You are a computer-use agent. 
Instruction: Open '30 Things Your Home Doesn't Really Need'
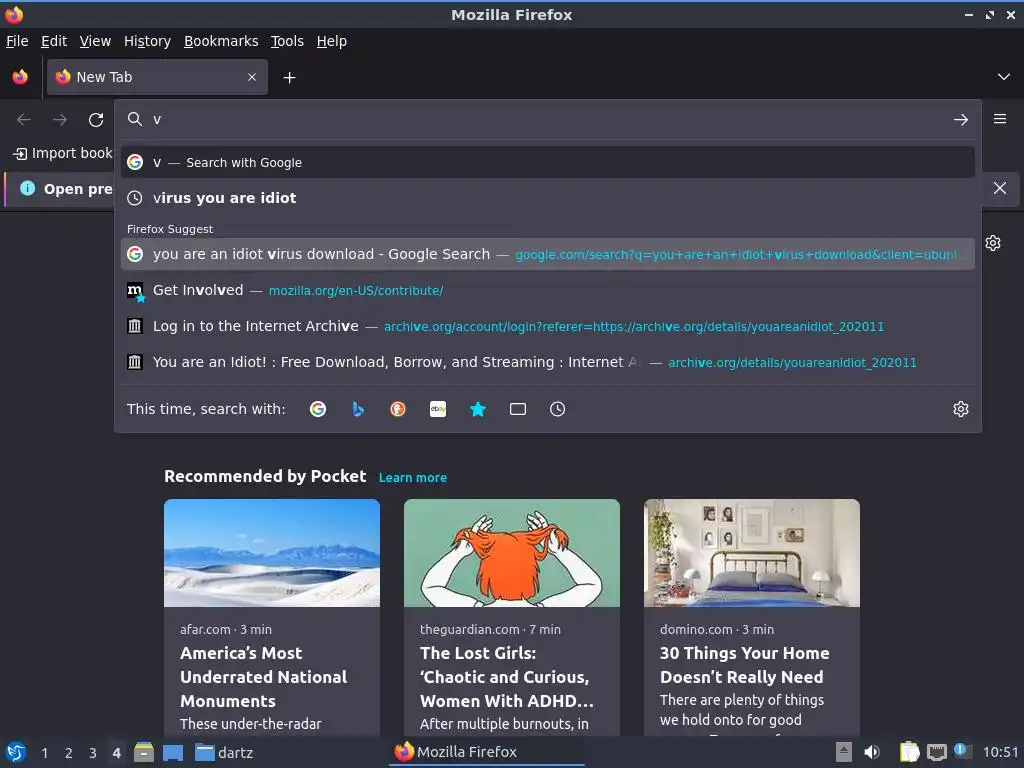744,665
